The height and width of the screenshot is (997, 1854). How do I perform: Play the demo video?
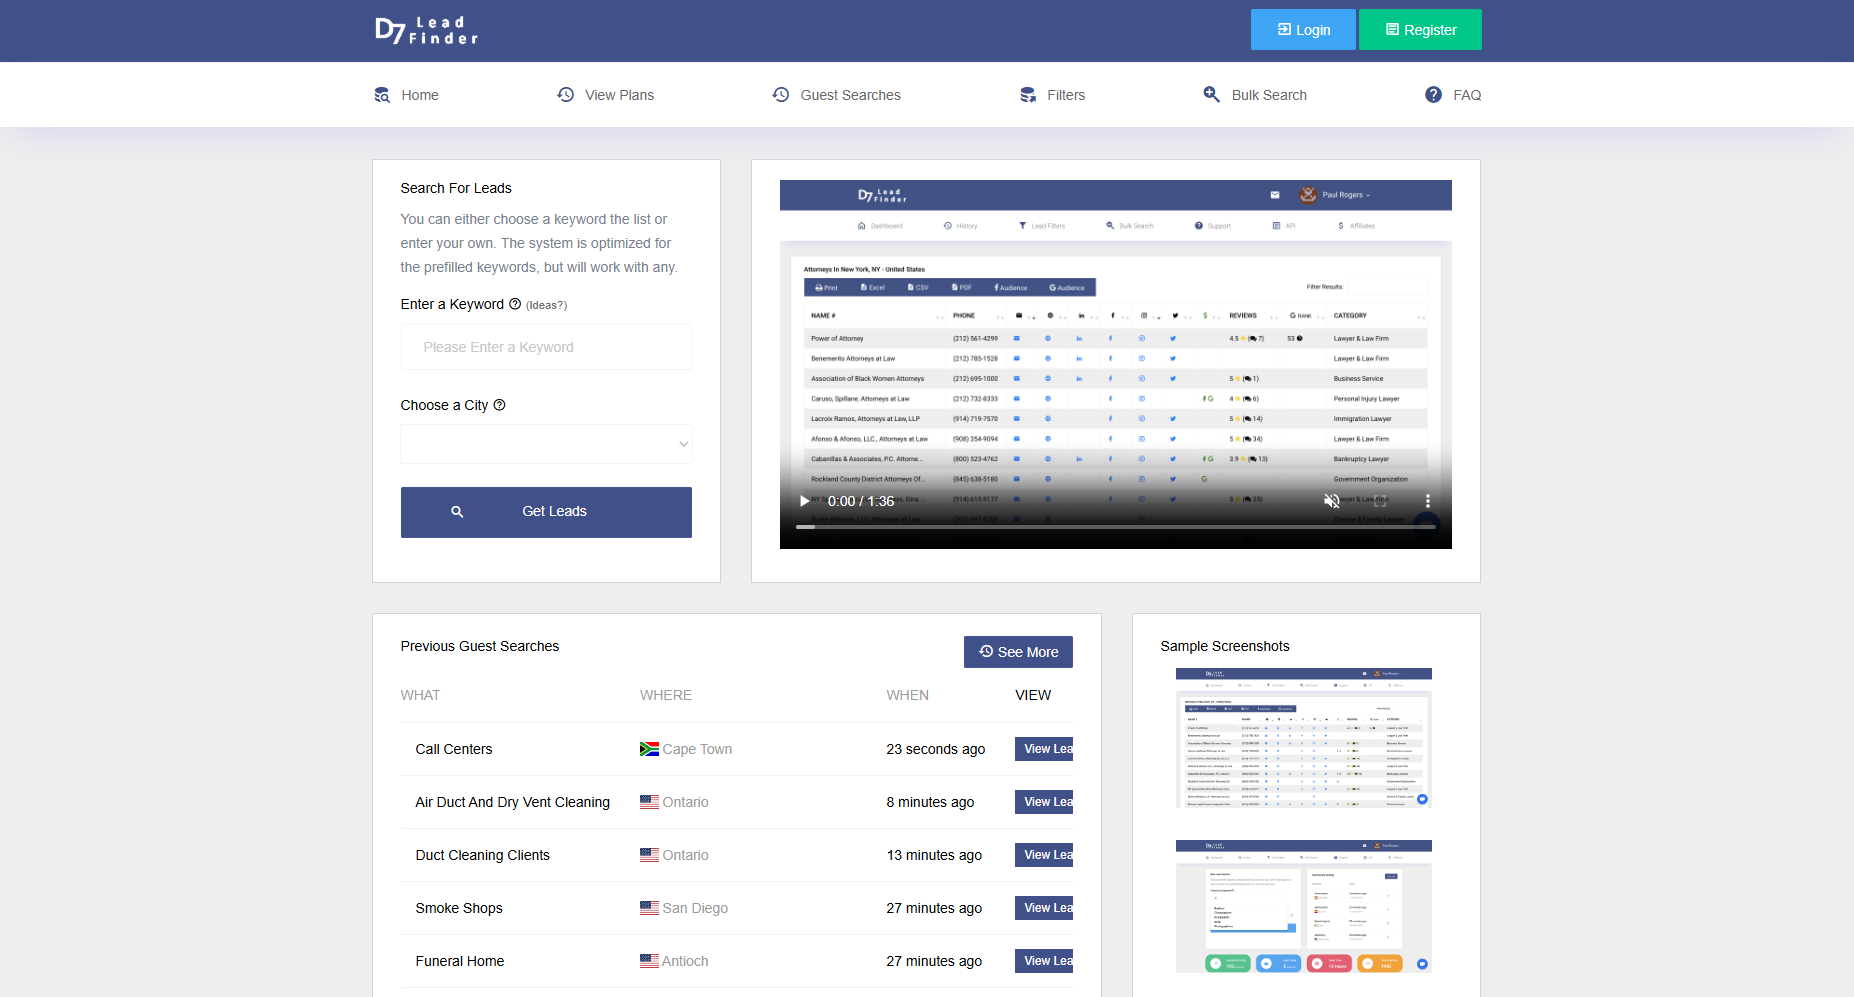pyautogui.click(x=804, y=501)
